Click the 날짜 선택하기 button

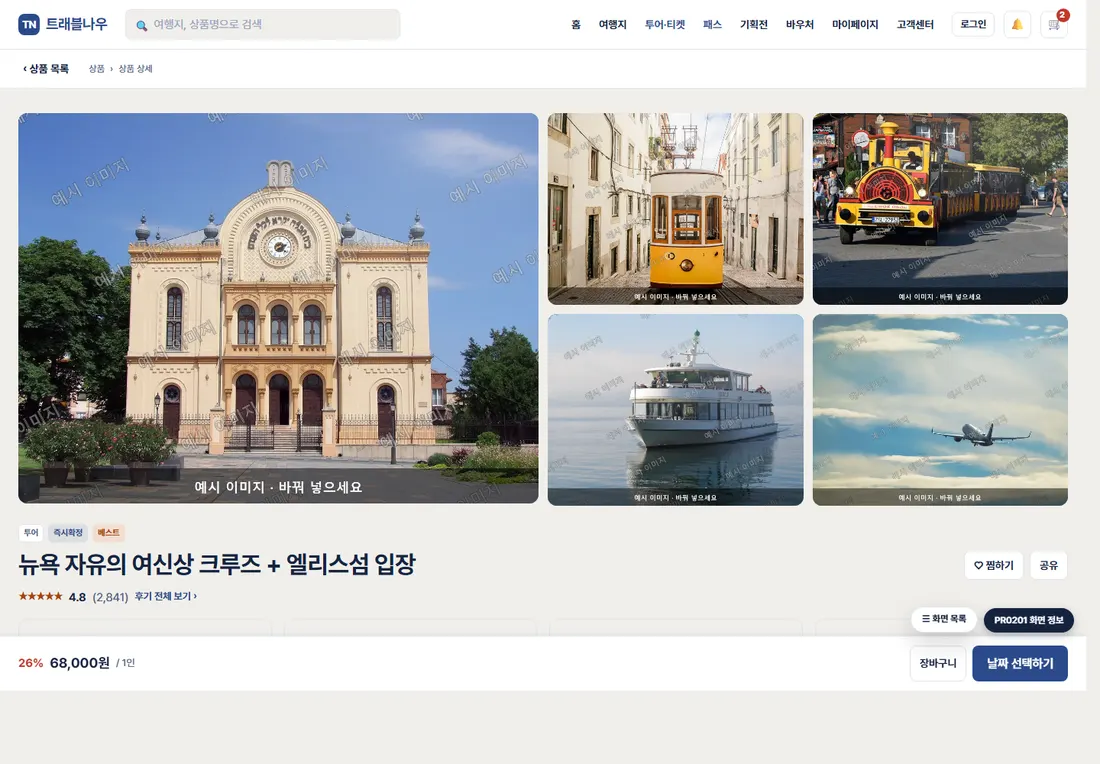pyautogui.click(x=1019, y=664)
